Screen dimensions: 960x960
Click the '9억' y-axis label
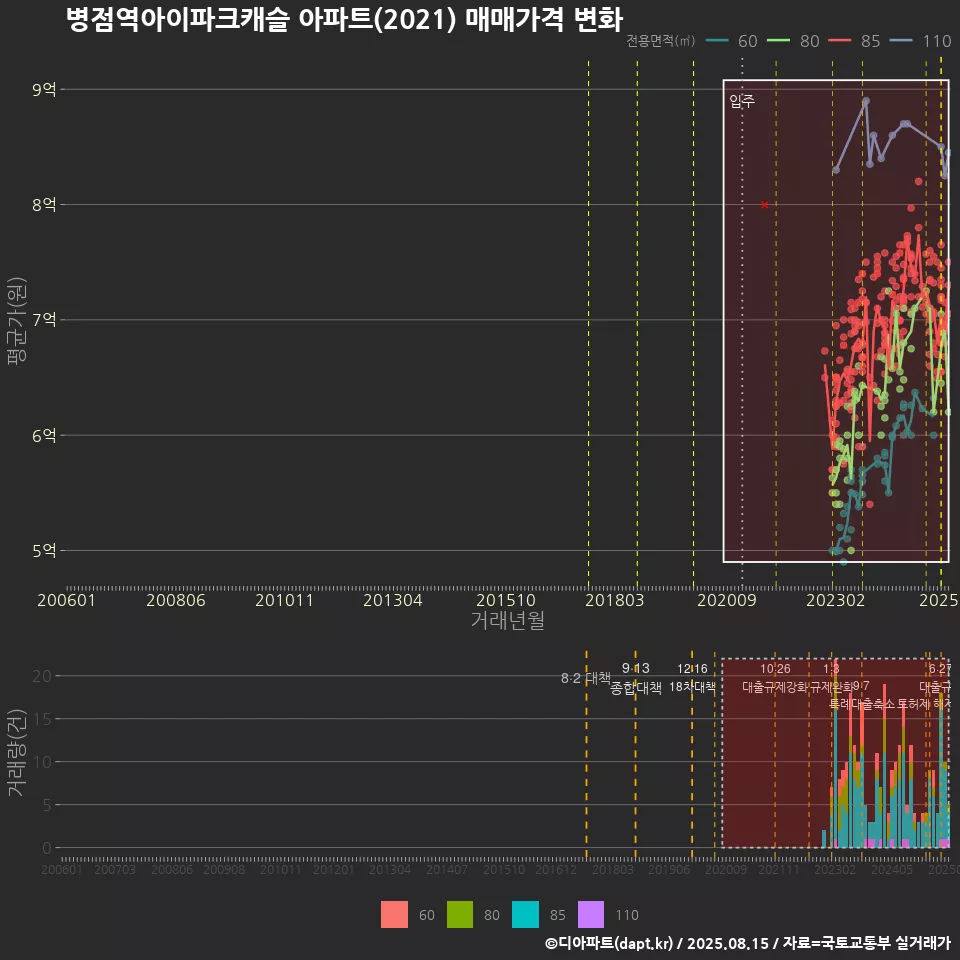pos(44,89)
